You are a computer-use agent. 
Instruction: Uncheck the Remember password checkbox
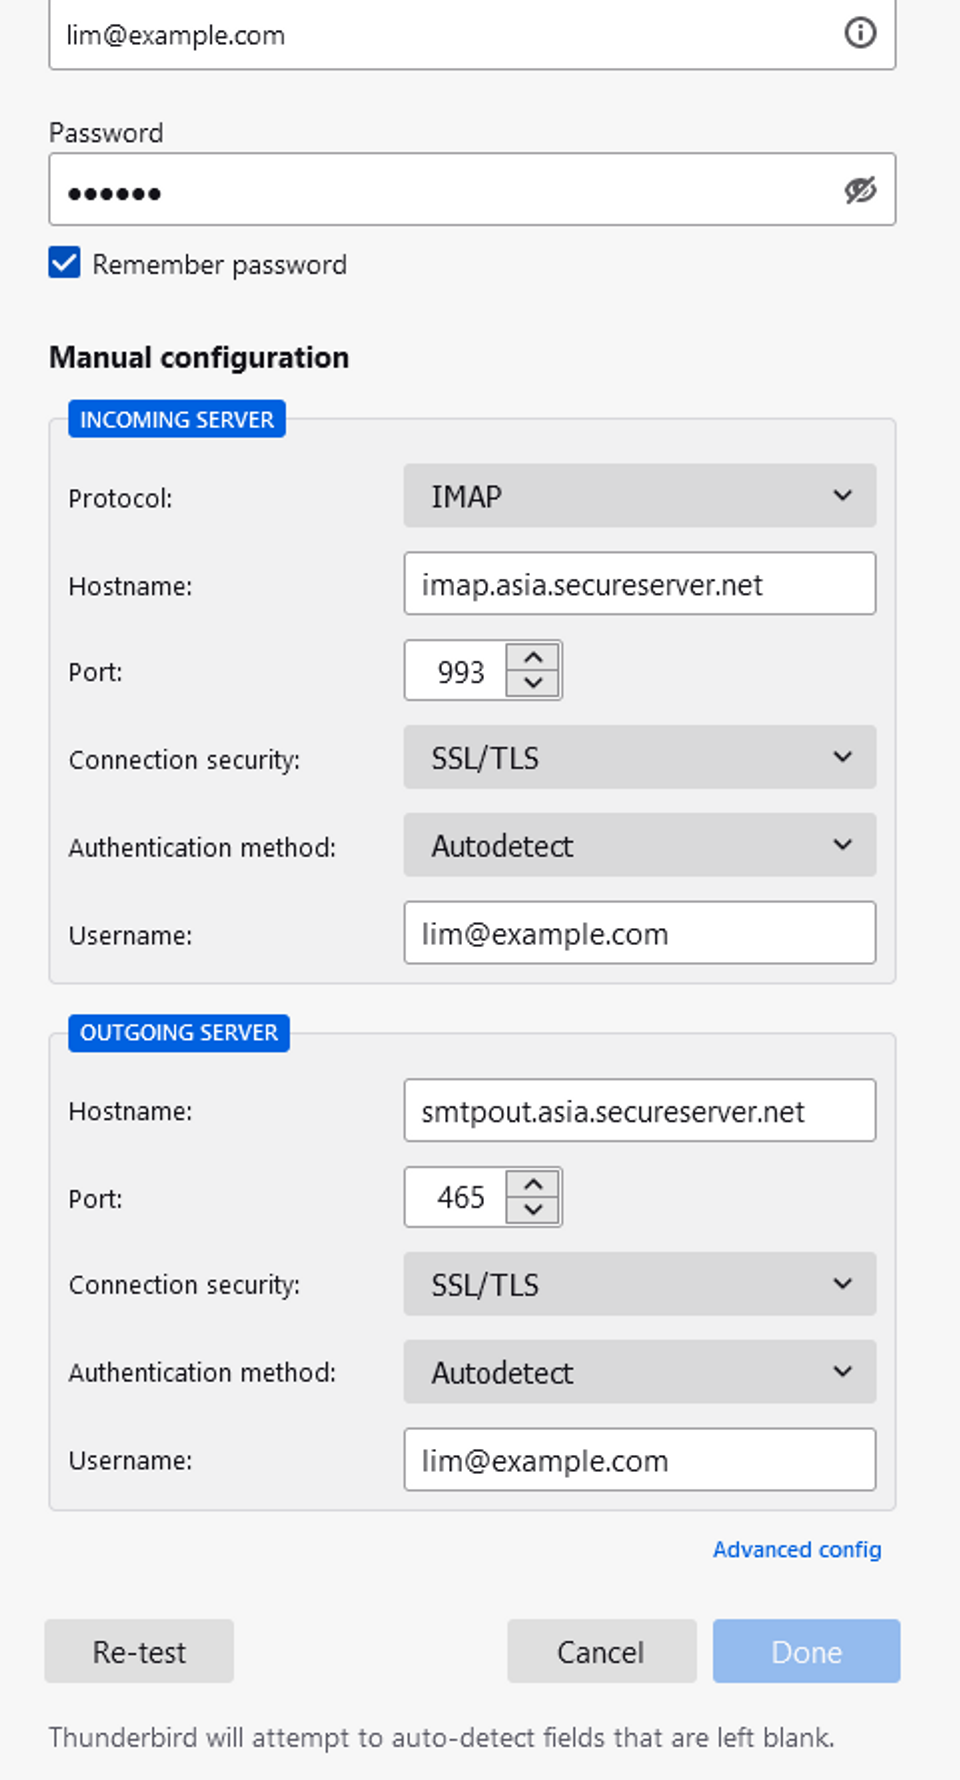coord(65,264)
